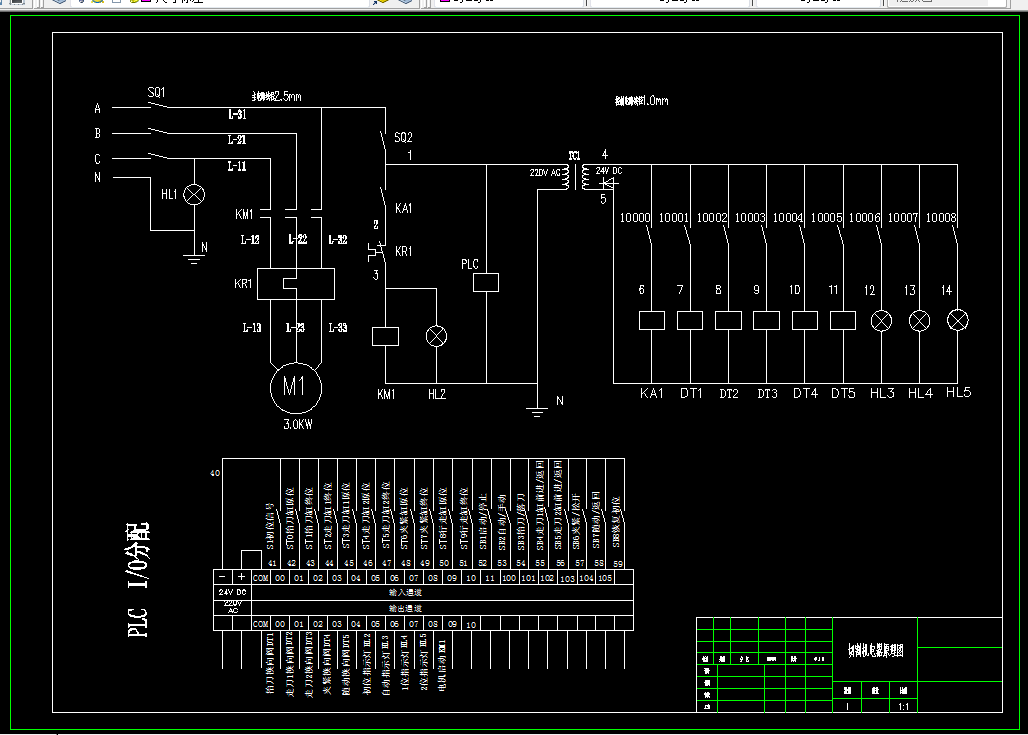Select the SQ2 switch label
This screenshot has height=735, width=1028.
[x=403, y=137]
